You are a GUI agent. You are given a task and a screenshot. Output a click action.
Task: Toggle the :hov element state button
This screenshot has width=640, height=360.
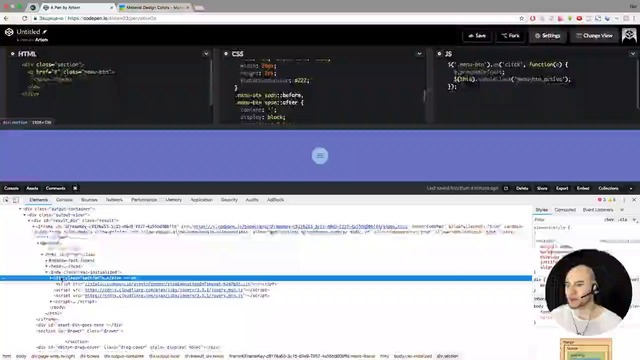[609, 220]
